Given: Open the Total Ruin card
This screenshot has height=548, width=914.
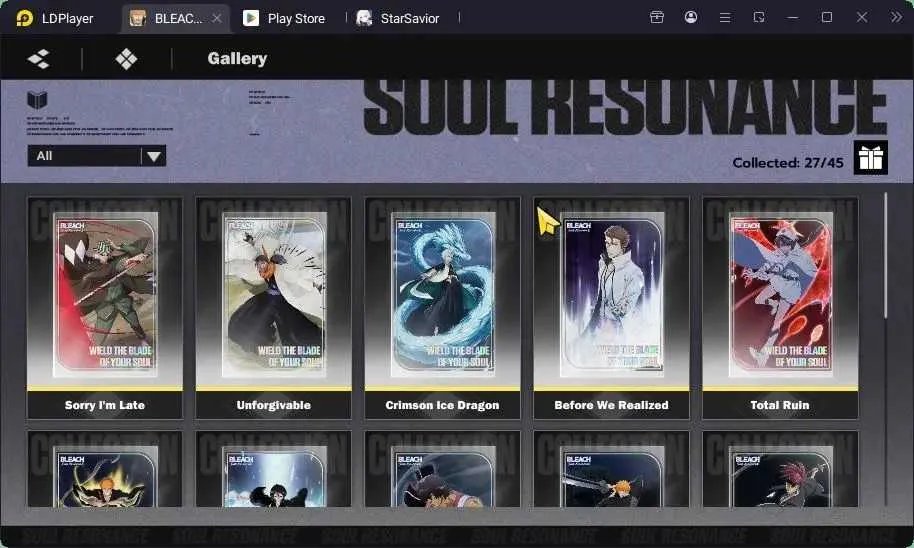Looking at the screenshot, I should pos(780,308).
